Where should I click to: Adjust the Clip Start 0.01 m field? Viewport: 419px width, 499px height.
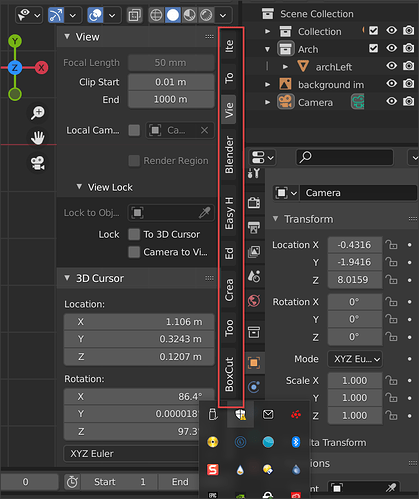(x=171, y=82)
